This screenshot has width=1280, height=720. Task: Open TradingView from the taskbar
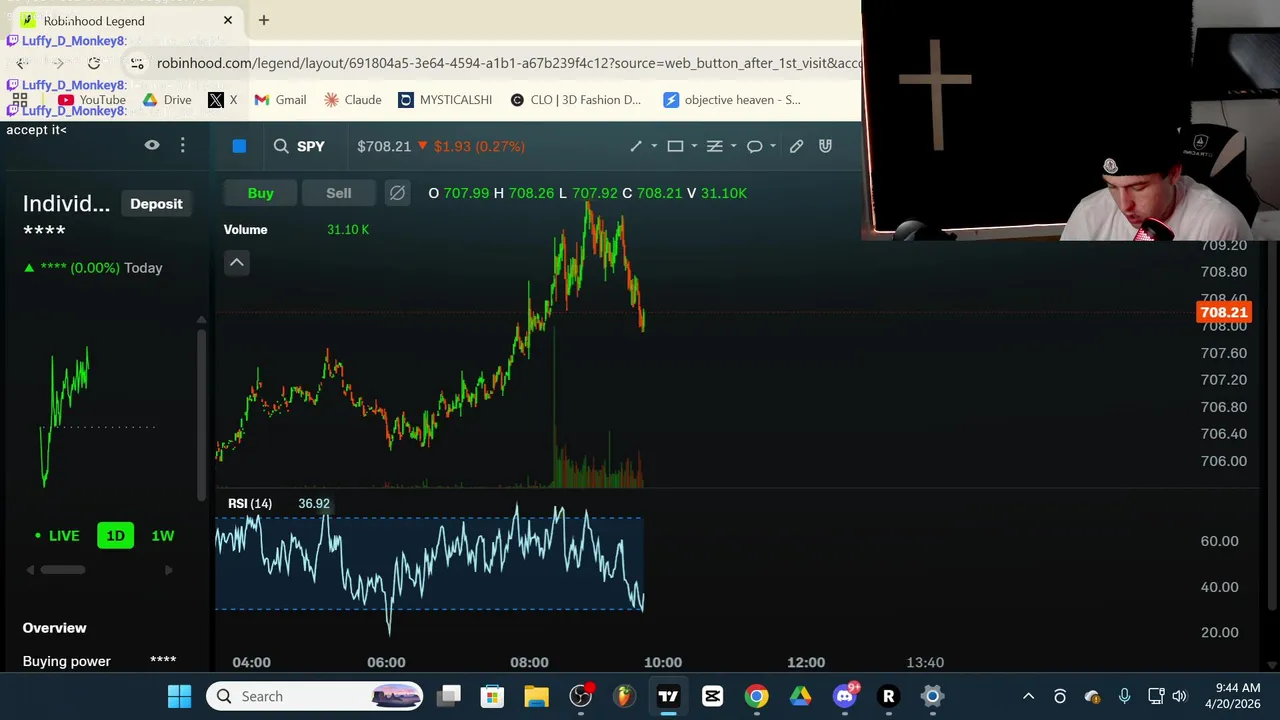coord(668,696)
